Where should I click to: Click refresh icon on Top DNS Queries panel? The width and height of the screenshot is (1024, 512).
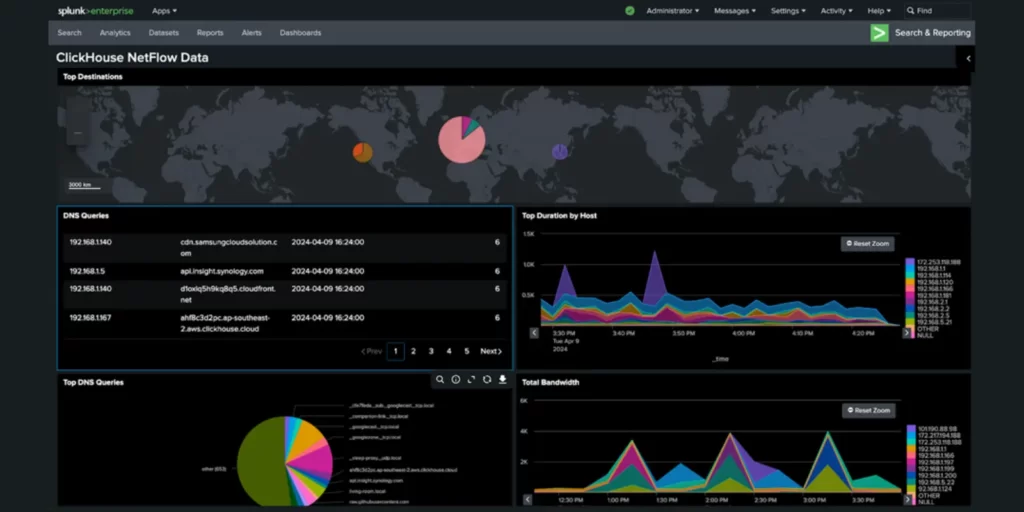coord(487,380)
